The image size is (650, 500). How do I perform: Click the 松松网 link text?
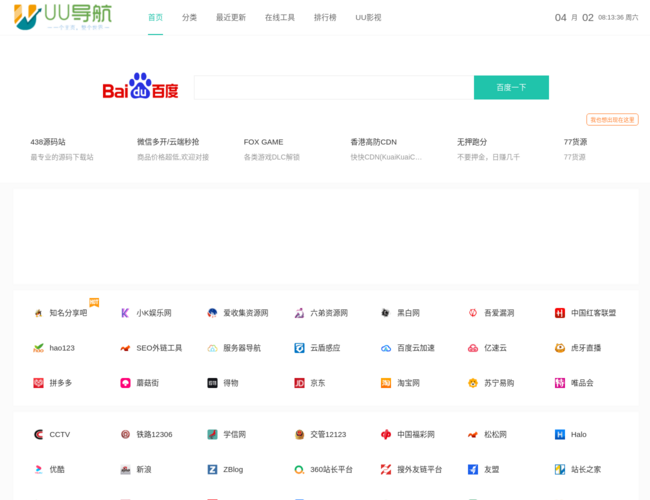(x=495, y=434)
